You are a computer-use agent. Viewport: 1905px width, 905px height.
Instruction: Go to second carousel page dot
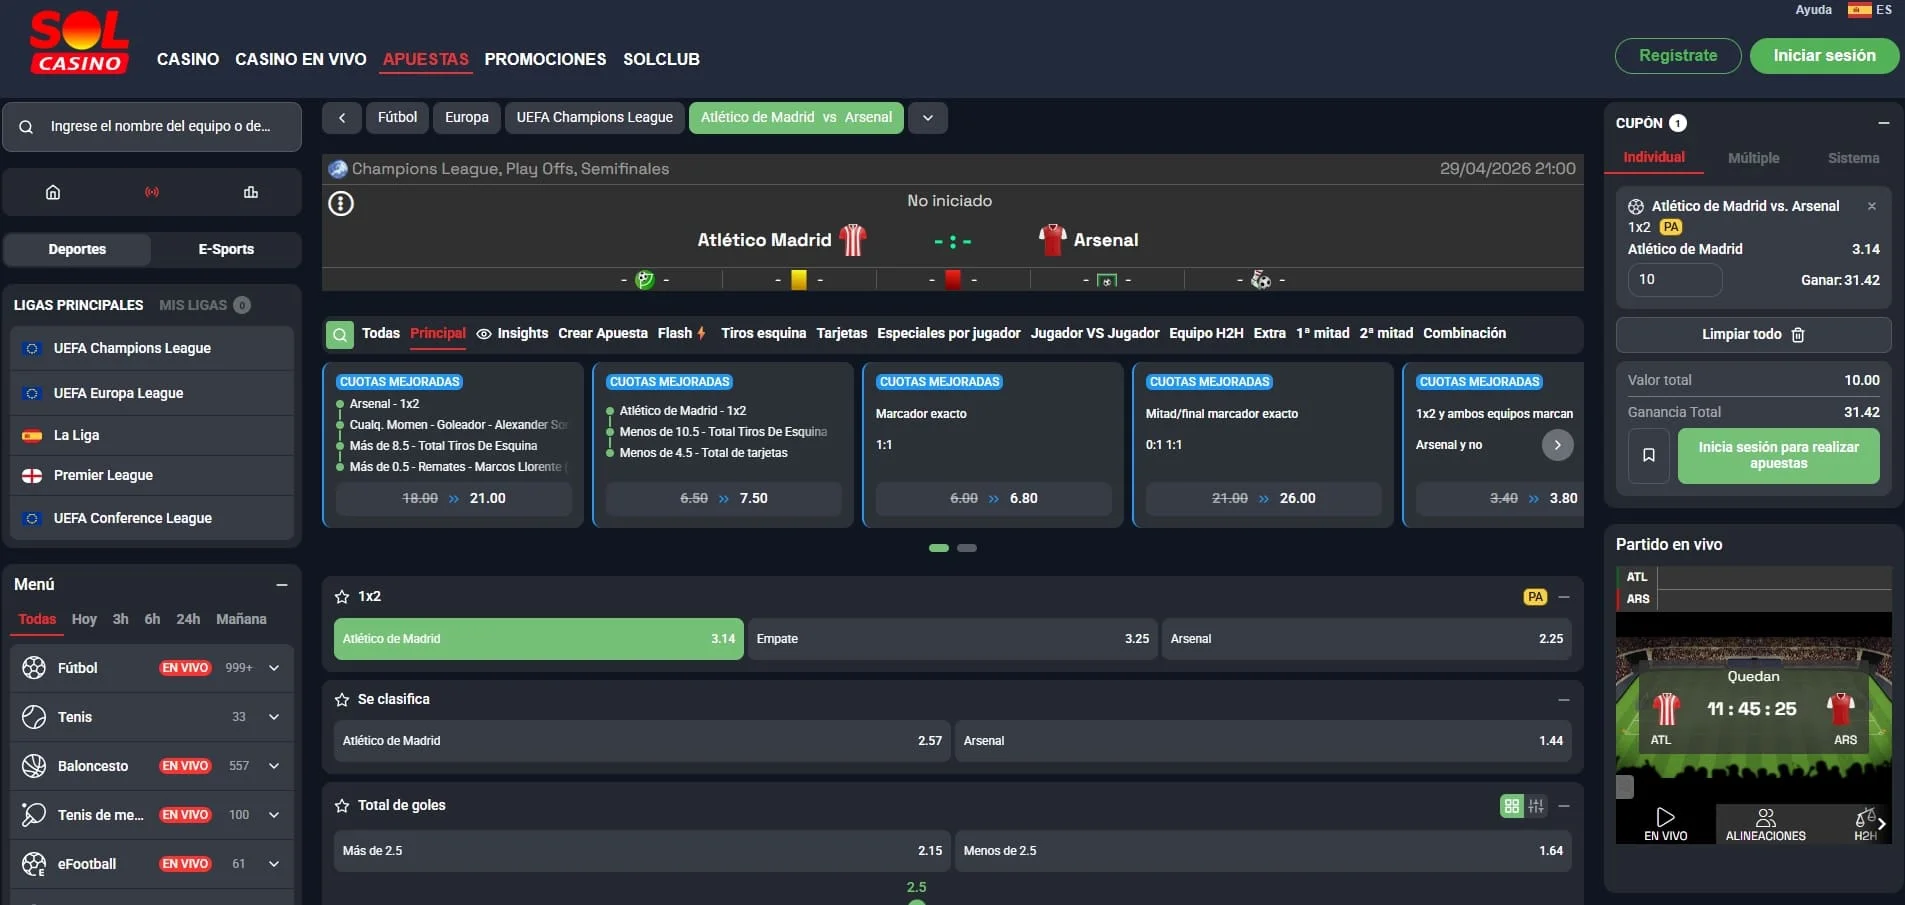tap(967, 548)
